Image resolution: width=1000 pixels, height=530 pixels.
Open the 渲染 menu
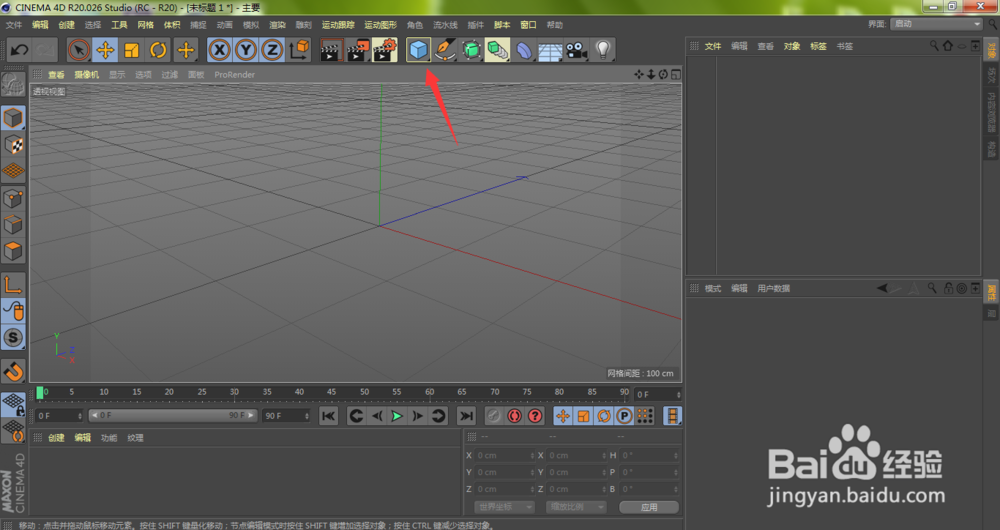(x=277, y=25)
